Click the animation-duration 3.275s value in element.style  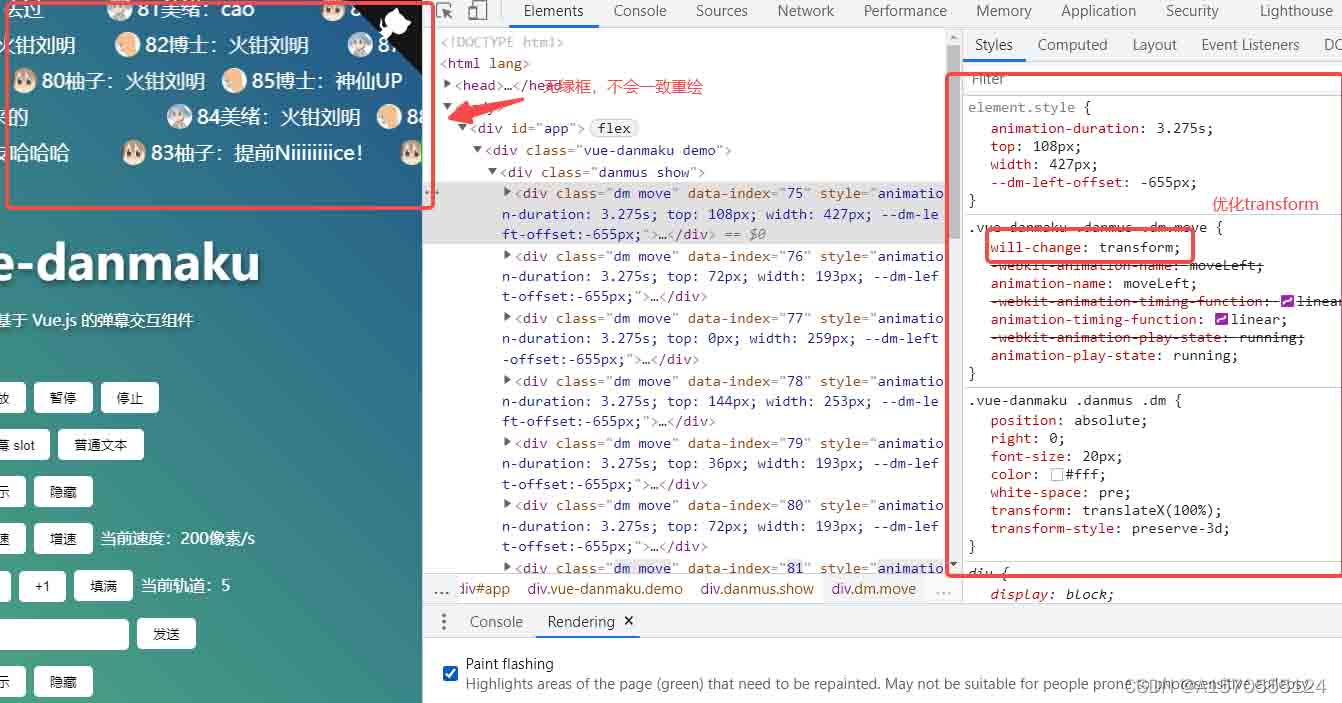point(1181,128)
